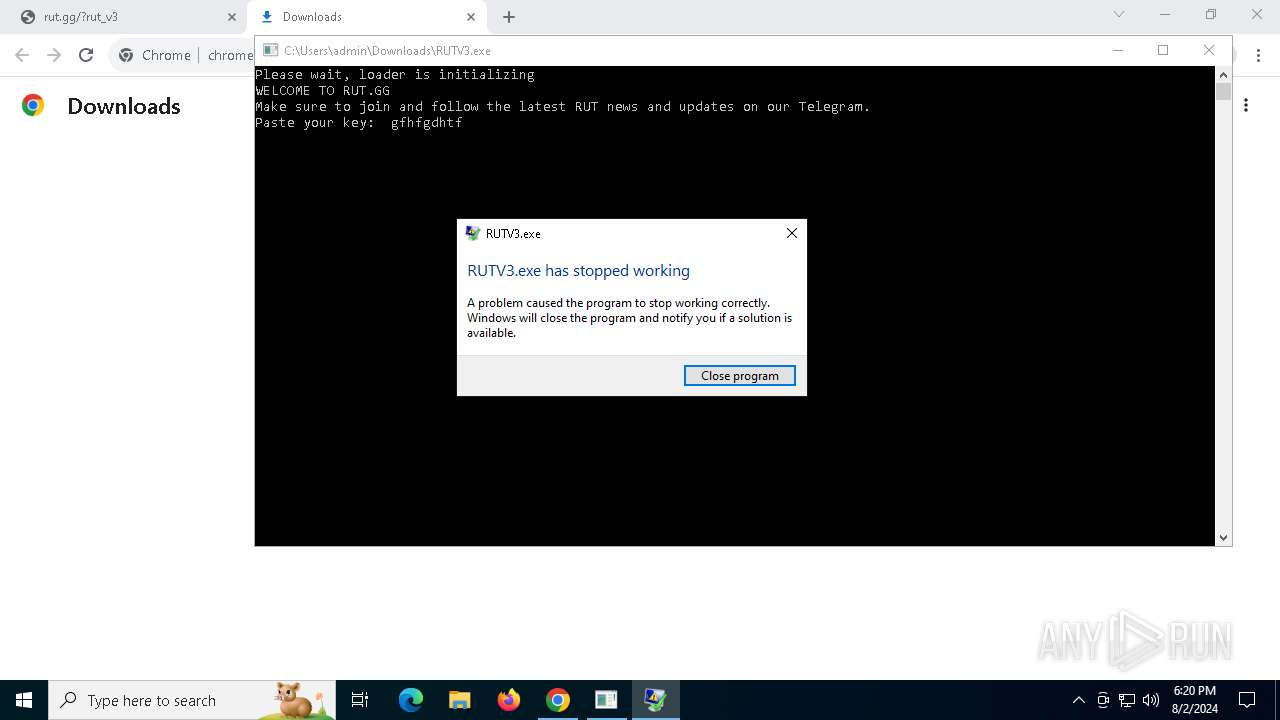The height and width of the screenshot is (720, 1280).
Task: Open the Windows Start menu
Action: pos(24,700)
